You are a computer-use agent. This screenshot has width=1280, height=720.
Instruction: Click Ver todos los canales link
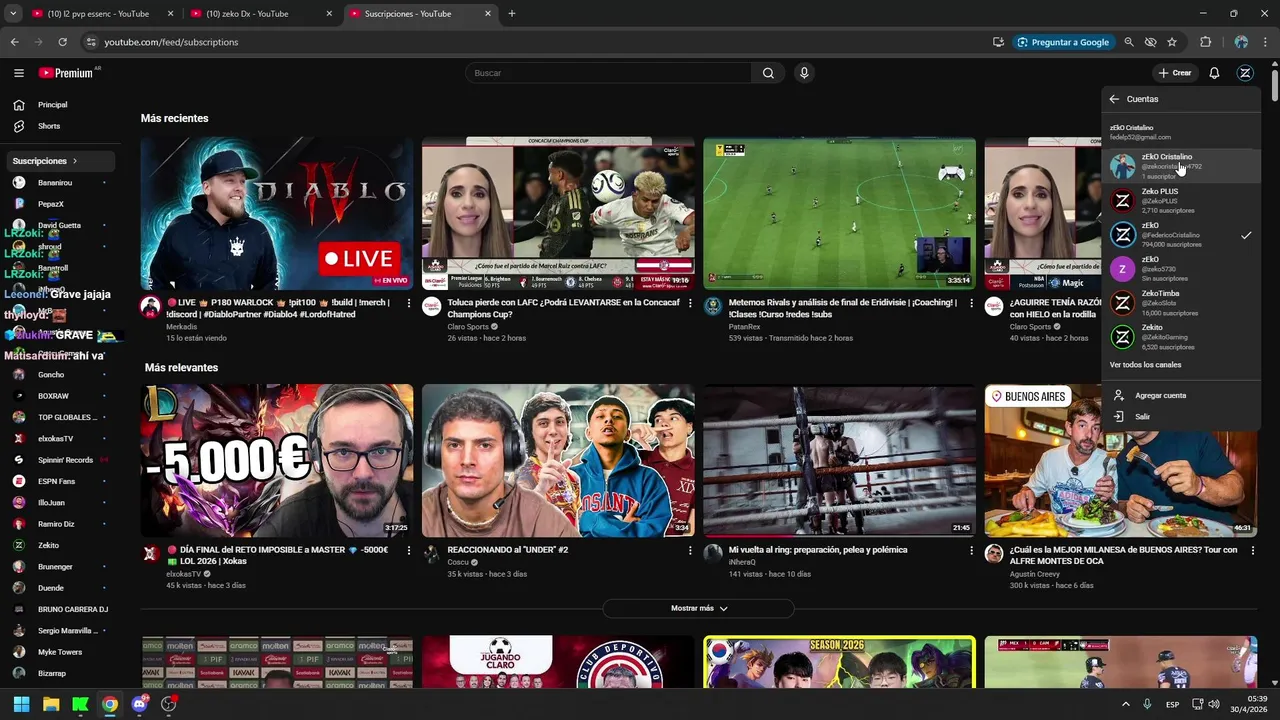click(1145, 365)
